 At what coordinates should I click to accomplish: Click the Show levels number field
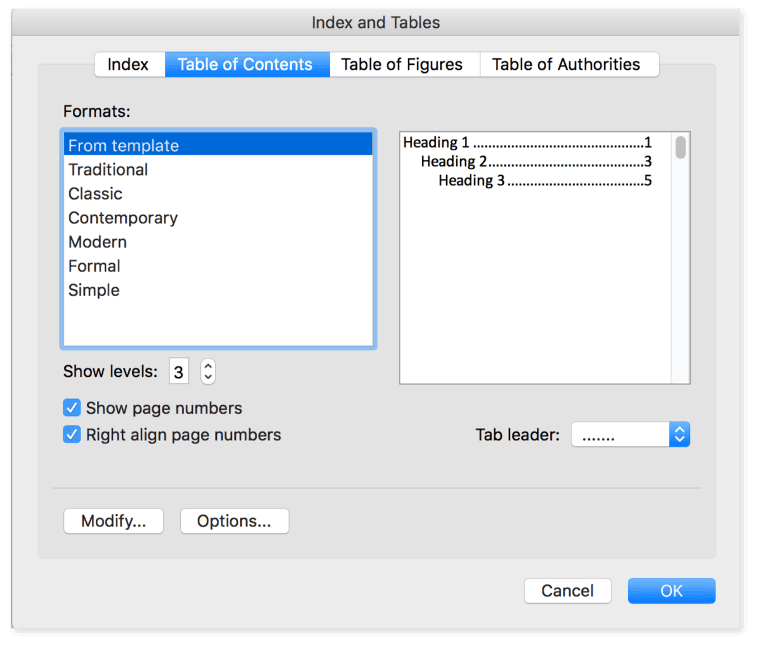(178, 372)
